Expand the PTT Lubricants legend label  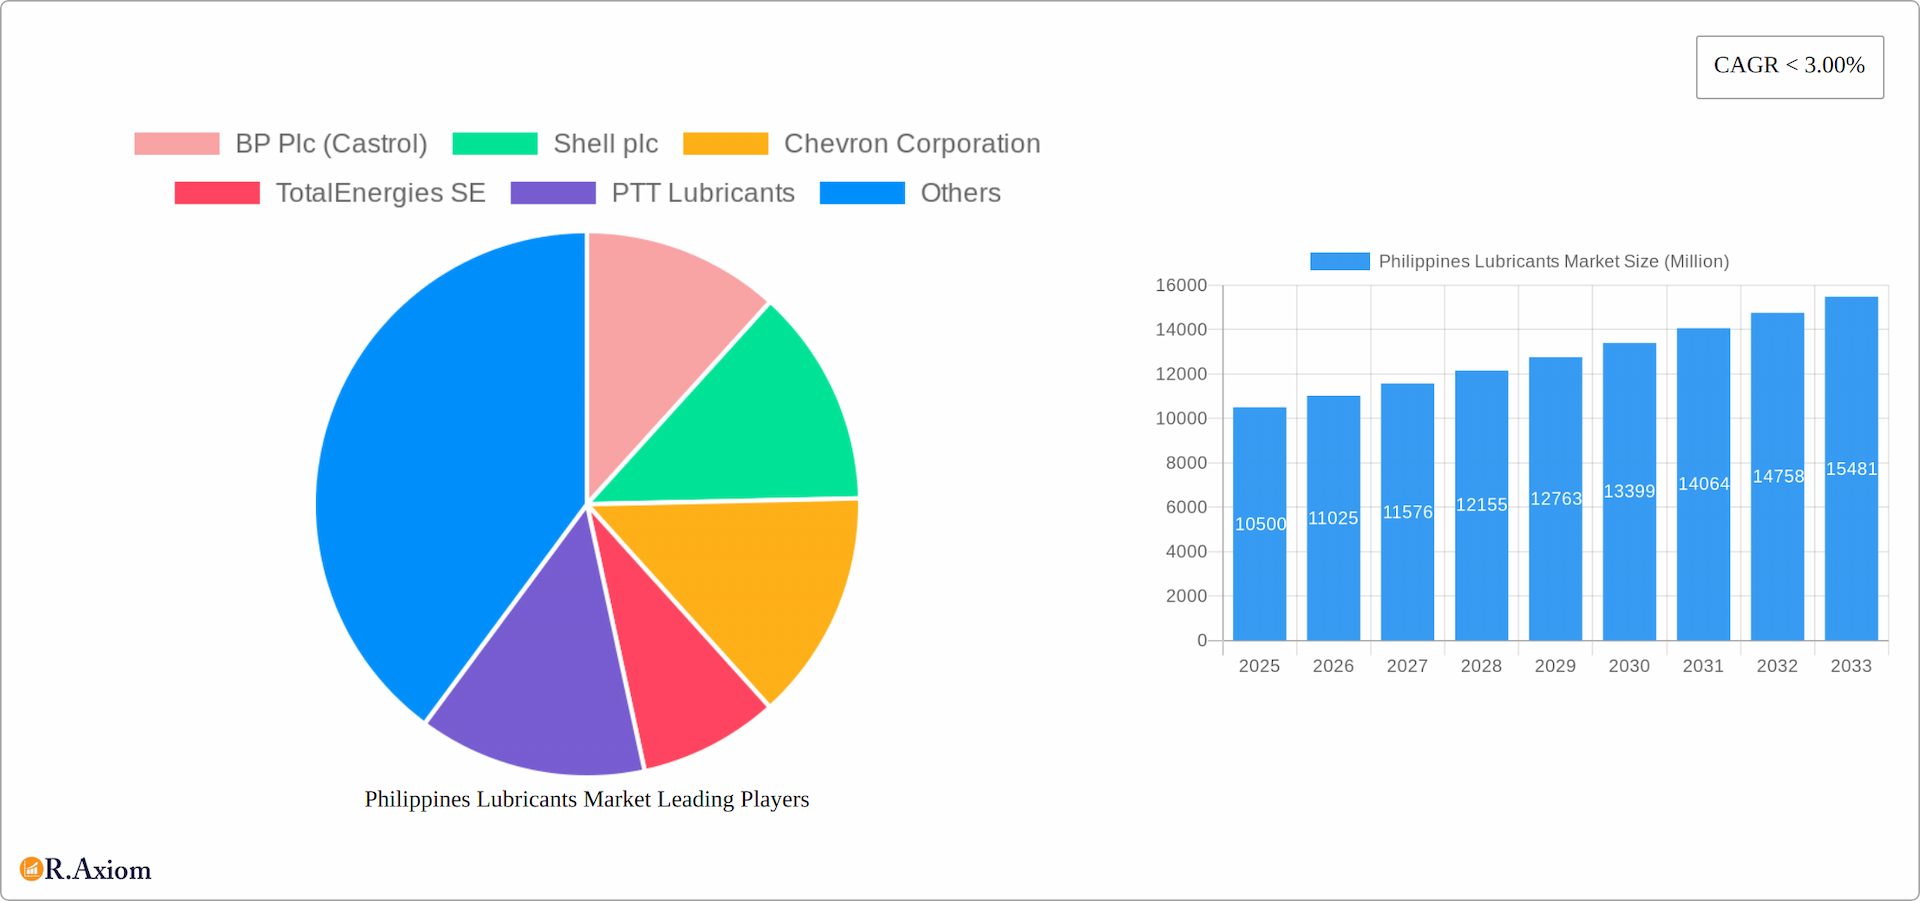[x=703, y=192]
